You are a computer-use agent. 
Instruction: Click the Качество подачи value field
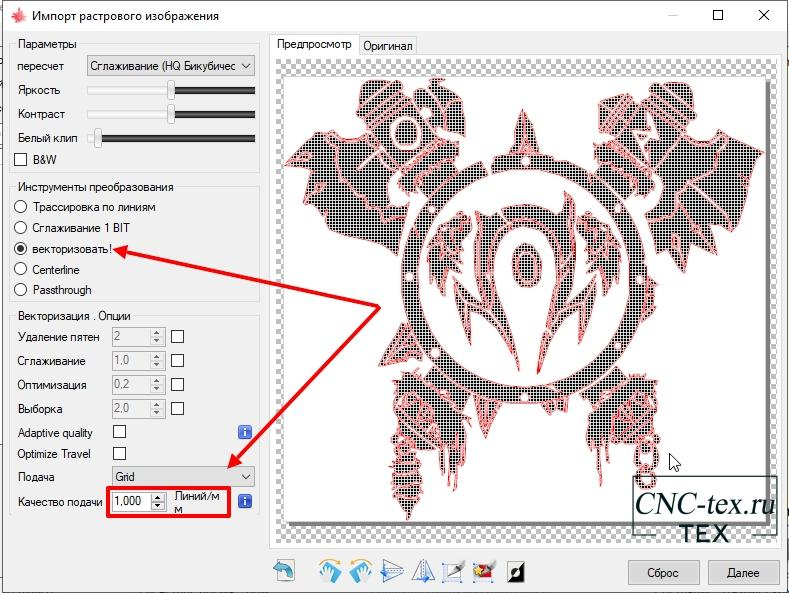click(x=131, y=501)
